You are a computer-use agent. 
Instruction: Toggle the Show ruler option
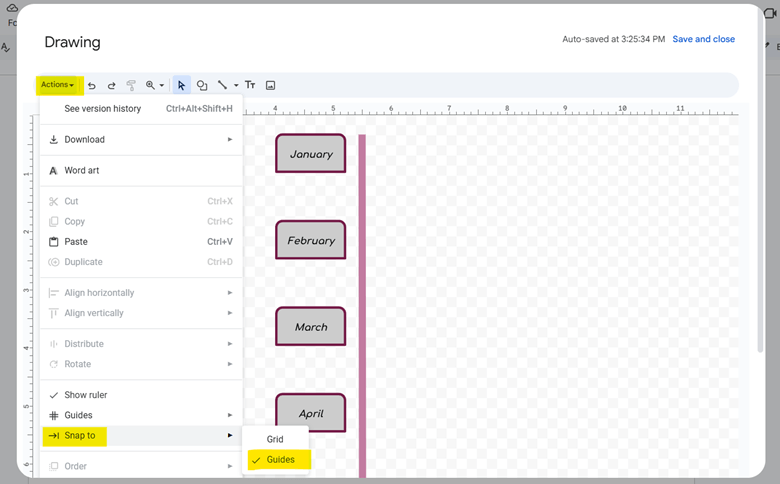point(86,395)
